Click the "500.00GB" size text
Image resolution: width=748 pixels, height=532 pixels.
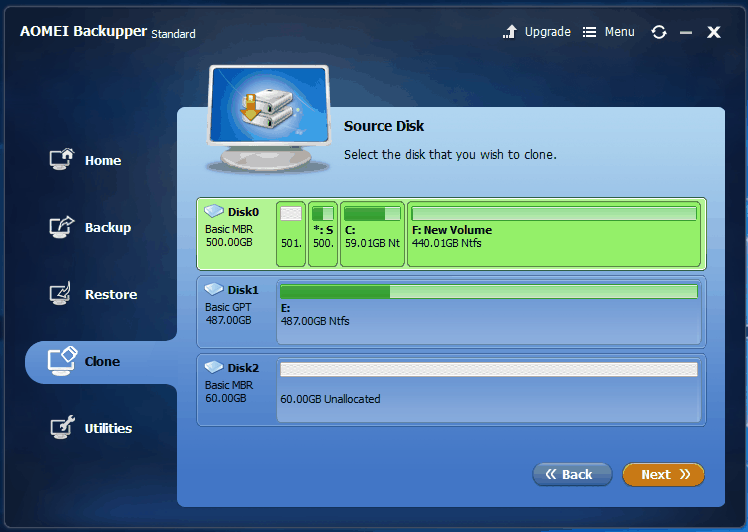pyautogui.click(x=229, y=242)
